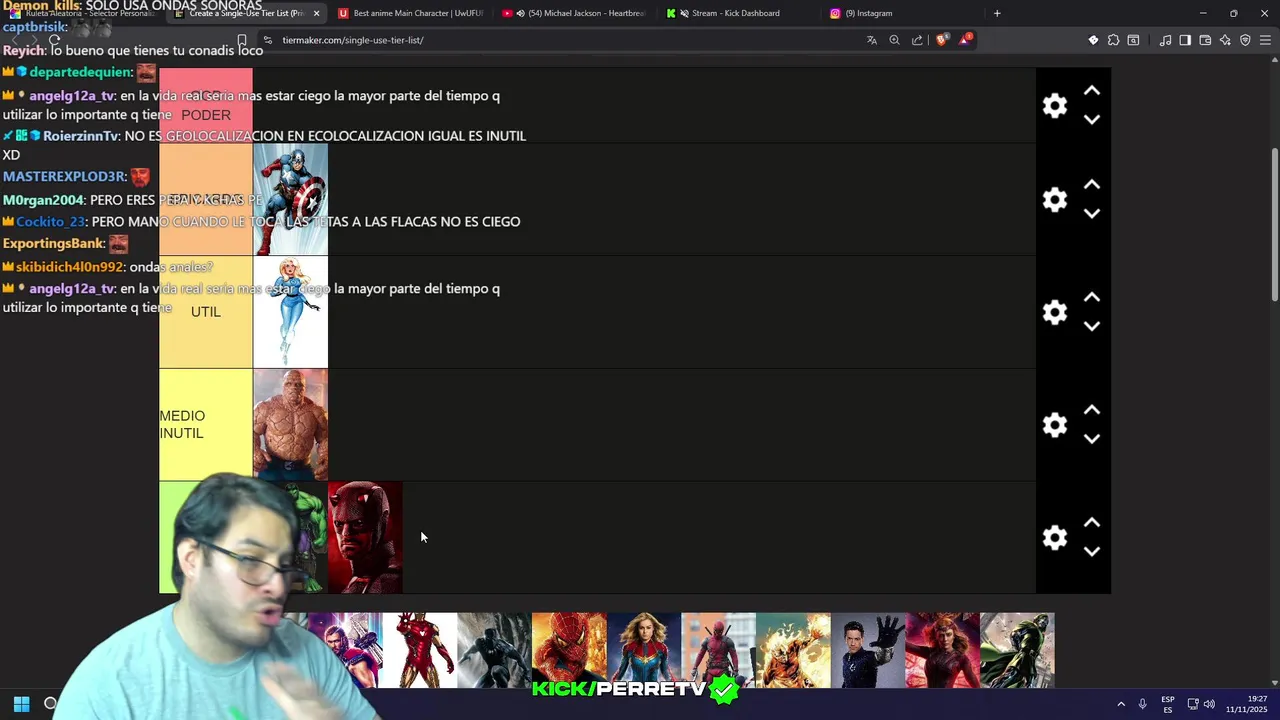Pick the Thor image from the tray

(x=345, y=650)
